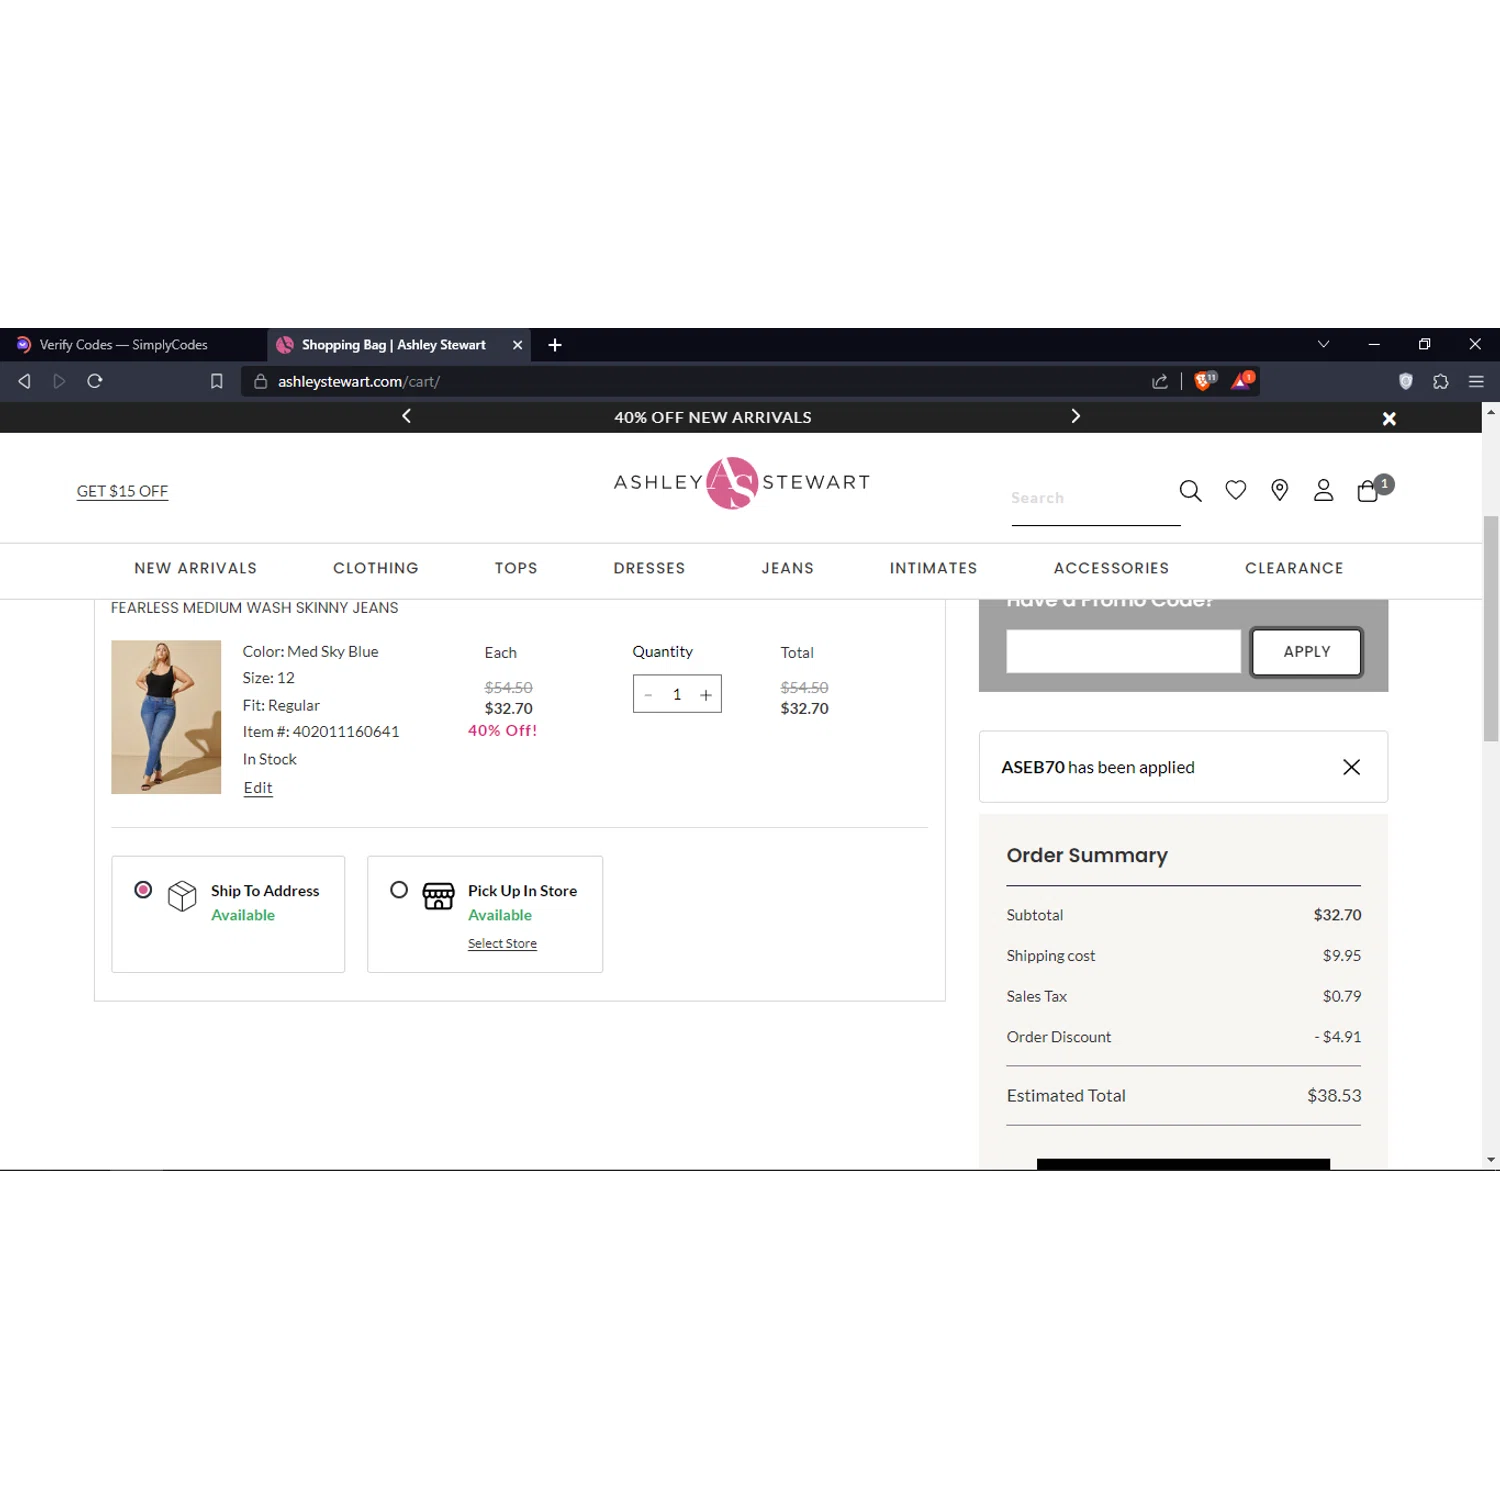Select Ship To Address radio button
Image resolution: width=1500 pixels, height=1500 pixels.
tap(143, 889)
